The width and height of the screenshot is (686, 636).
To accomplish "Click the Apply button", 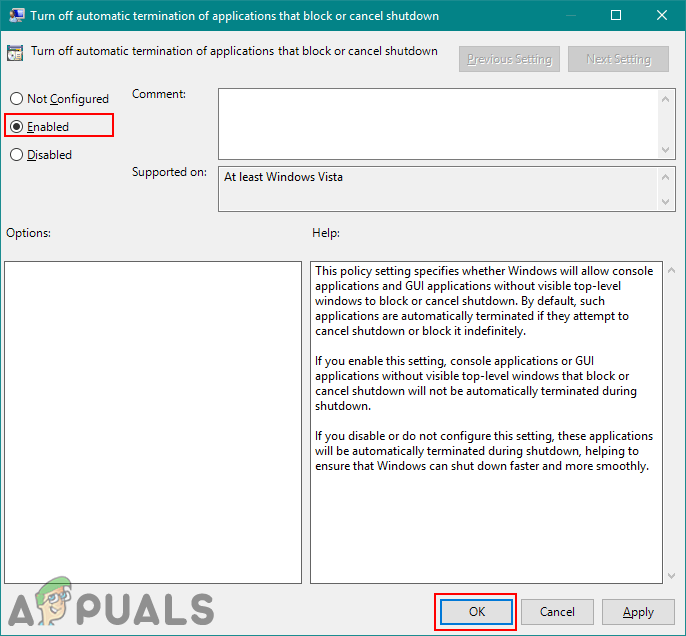I will pos(638,612).
